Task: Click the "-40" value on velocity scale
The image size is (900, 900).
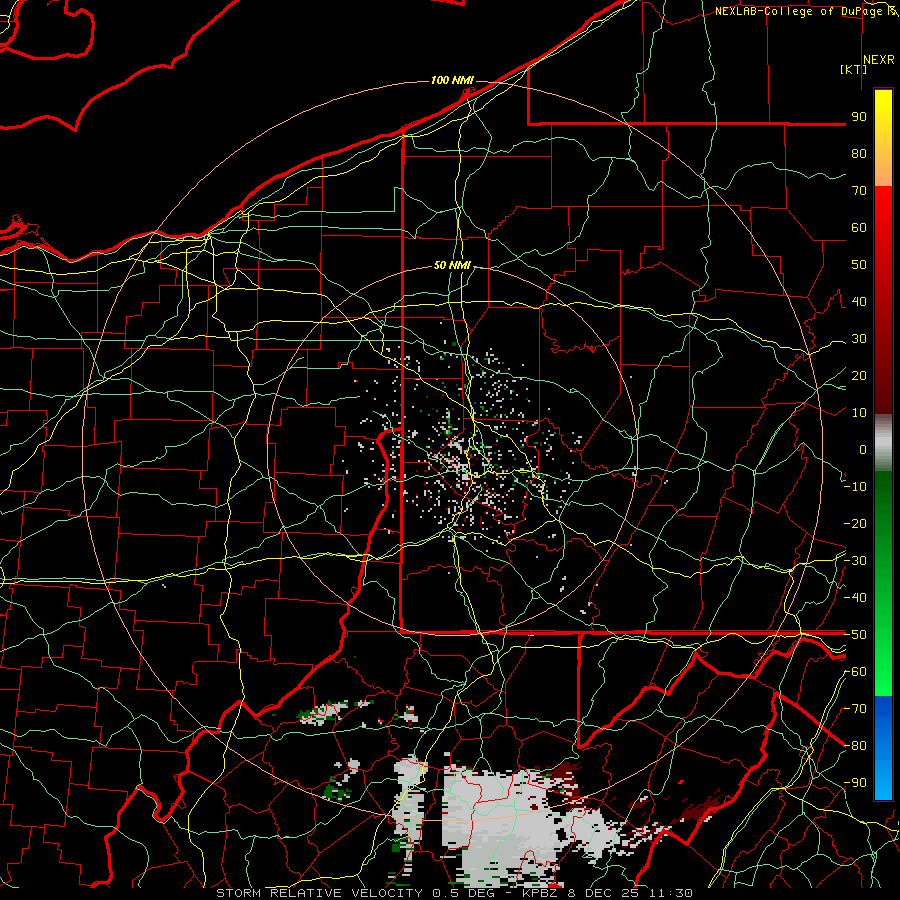Action: click(855, 598)
